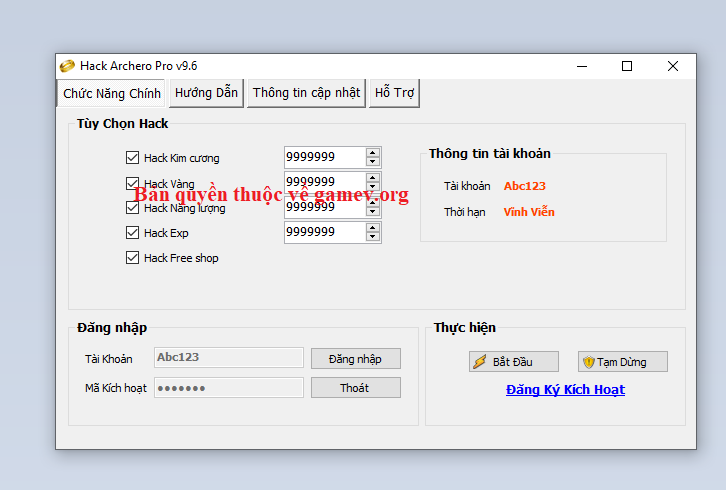
Task: Click the Thoát button
Action: click(356, 388)
